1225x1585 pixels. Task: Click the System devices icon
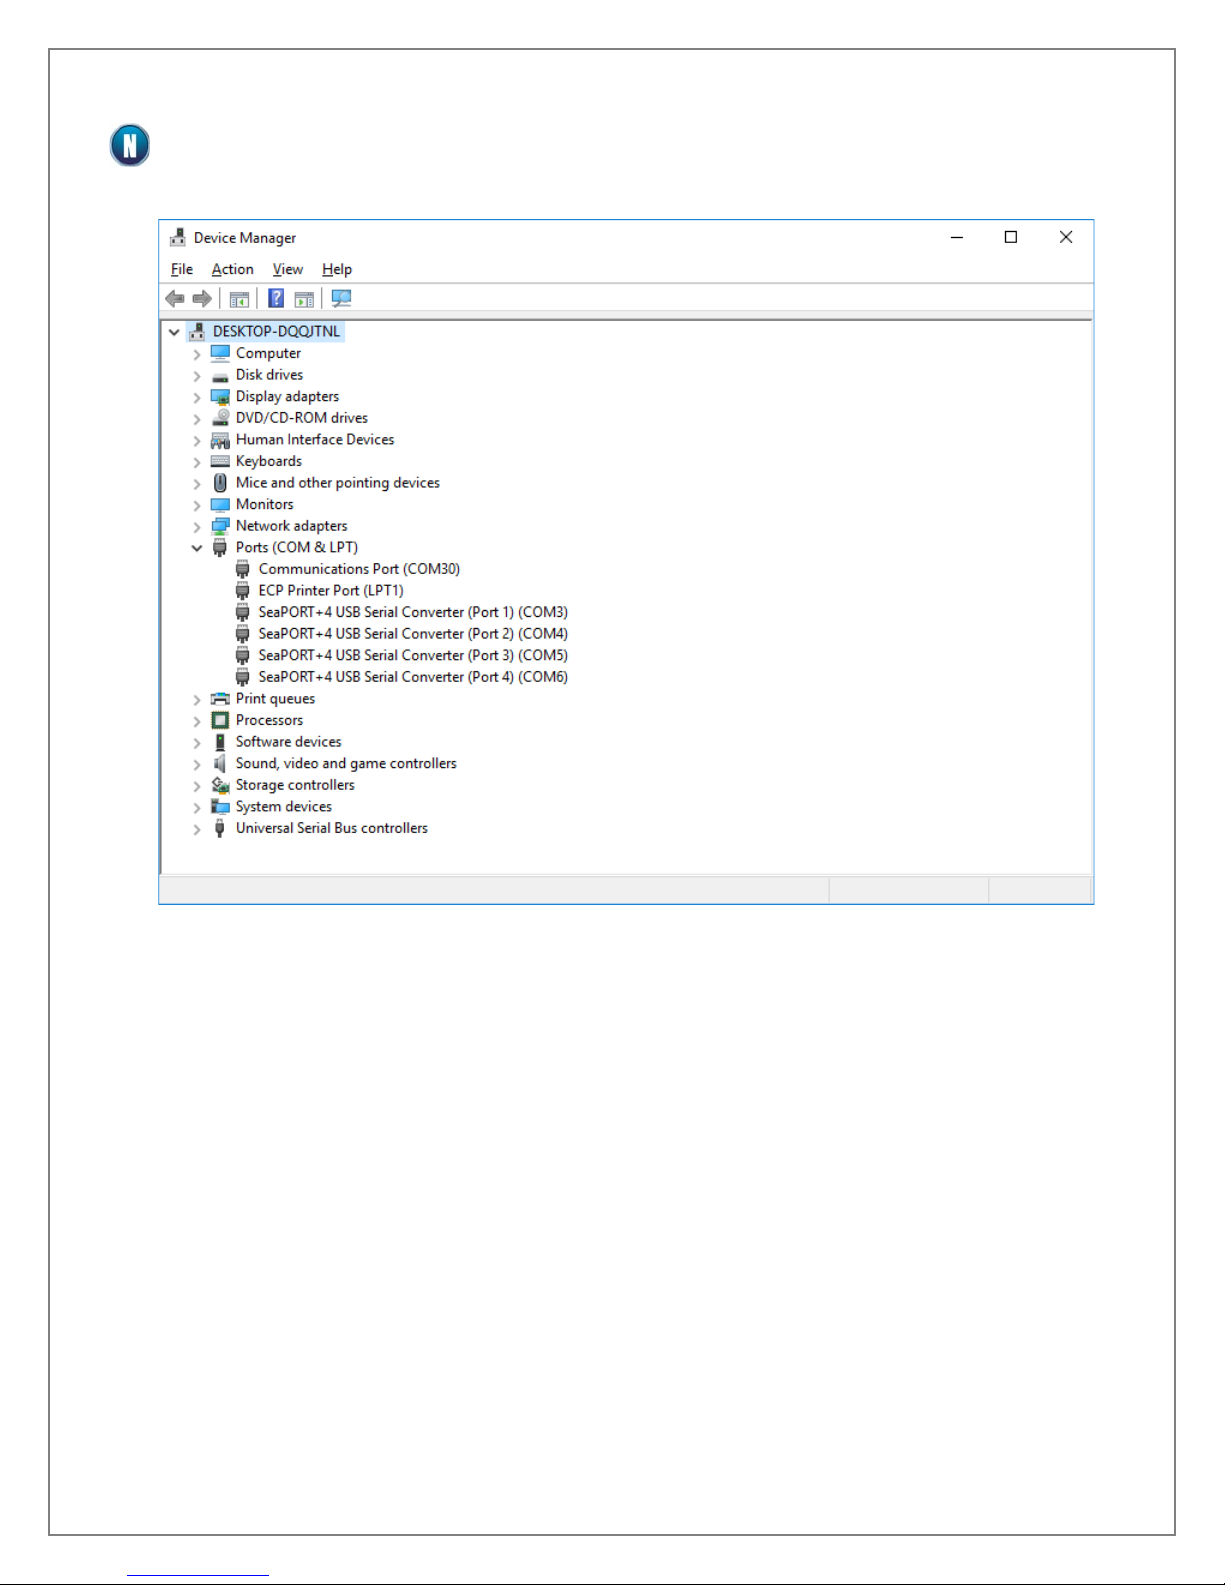pyautogui.click(x=220, y=807)
